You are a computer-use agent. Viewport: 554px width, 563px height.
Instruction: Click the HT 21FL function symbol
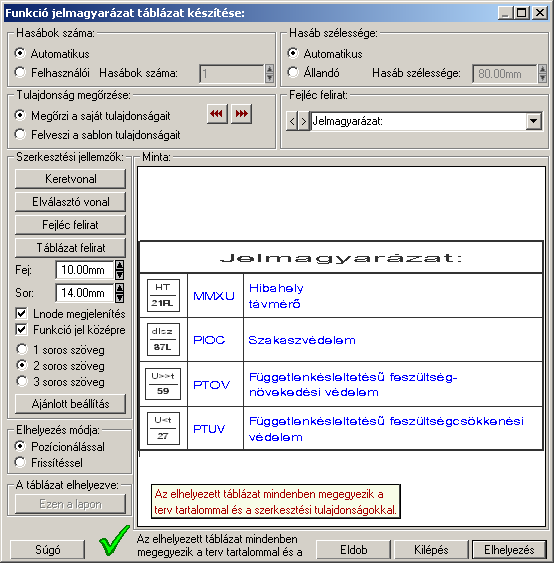pos(163,296)
